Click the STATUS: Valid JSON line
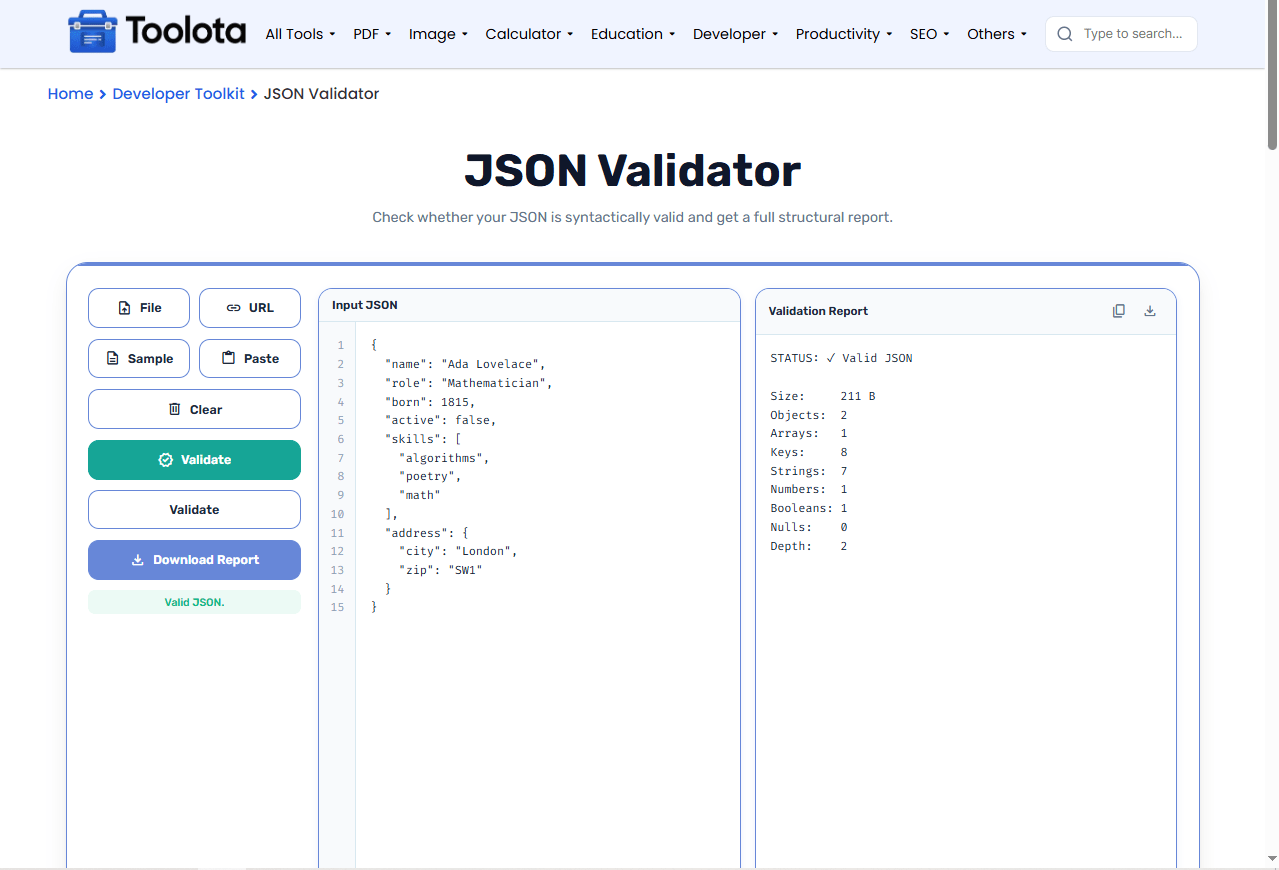 [841, 358]
